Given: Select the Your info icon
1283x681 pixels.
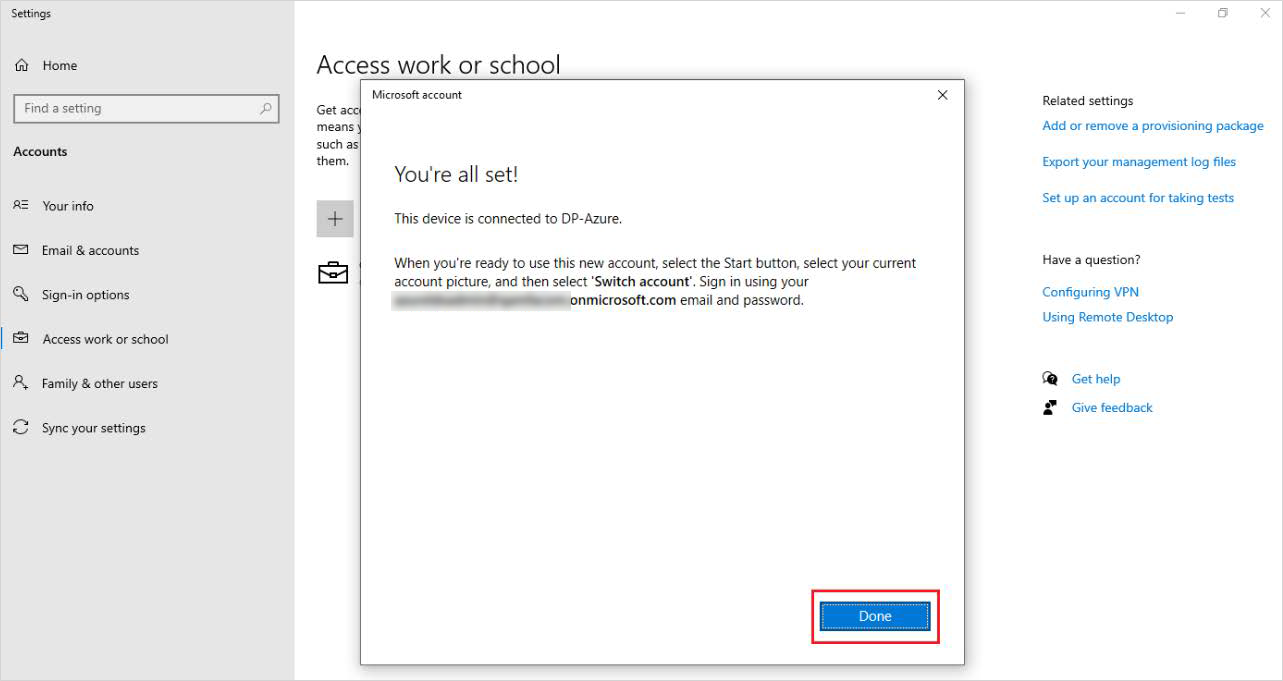Looking at the screenshot, I should click(21, 205).
